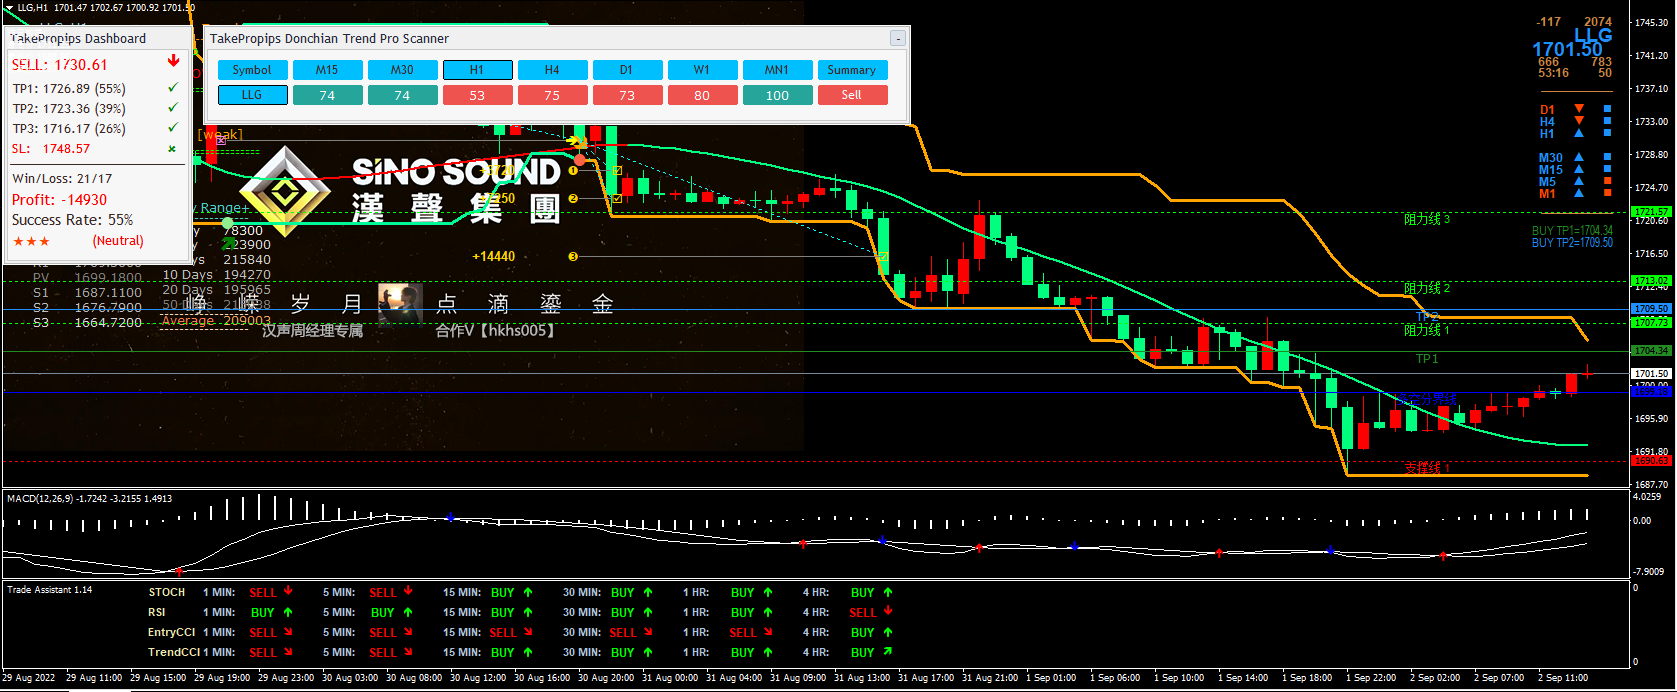Select the Symbol header in the scanner

[252, 70]
